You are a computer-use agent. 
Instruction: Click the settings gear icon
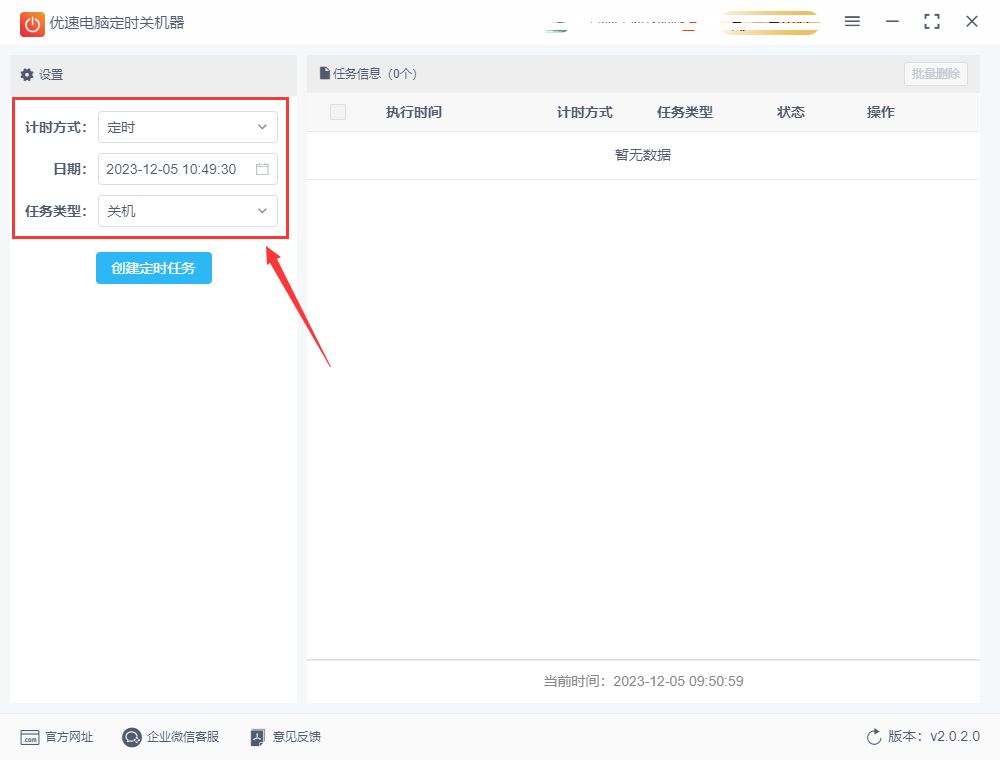(27, 75)
